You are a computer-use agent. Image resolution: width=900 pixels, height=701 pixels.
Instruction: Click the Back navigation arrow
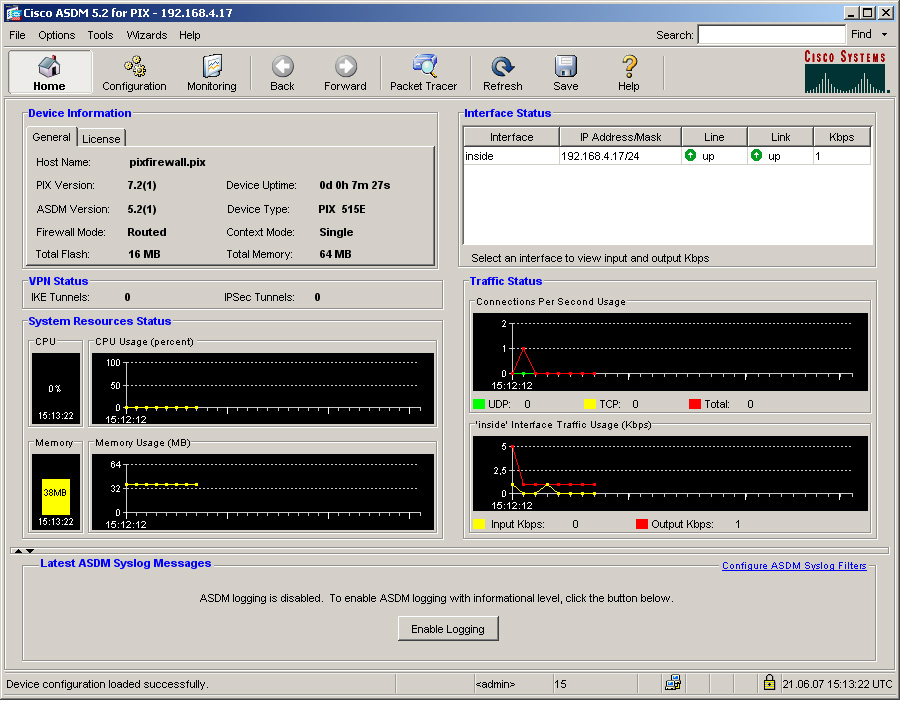pos(282,73)
